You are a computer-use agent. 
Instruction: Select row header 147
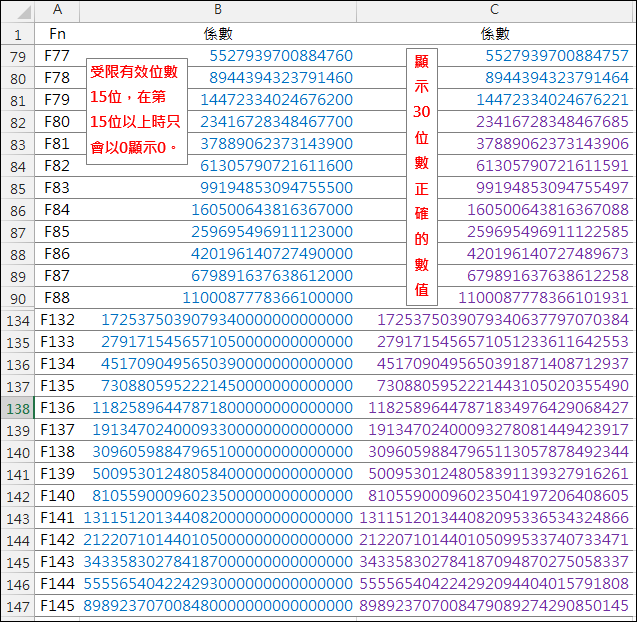18,606
